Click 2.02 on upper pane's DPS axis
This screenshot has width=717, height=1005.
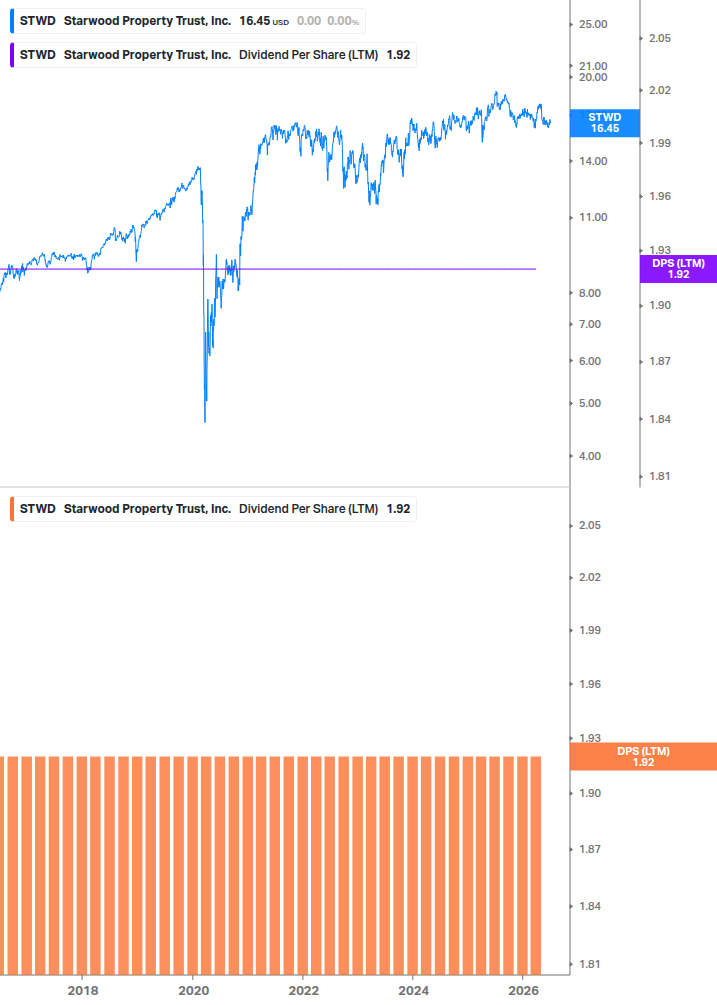coord(660,90)
